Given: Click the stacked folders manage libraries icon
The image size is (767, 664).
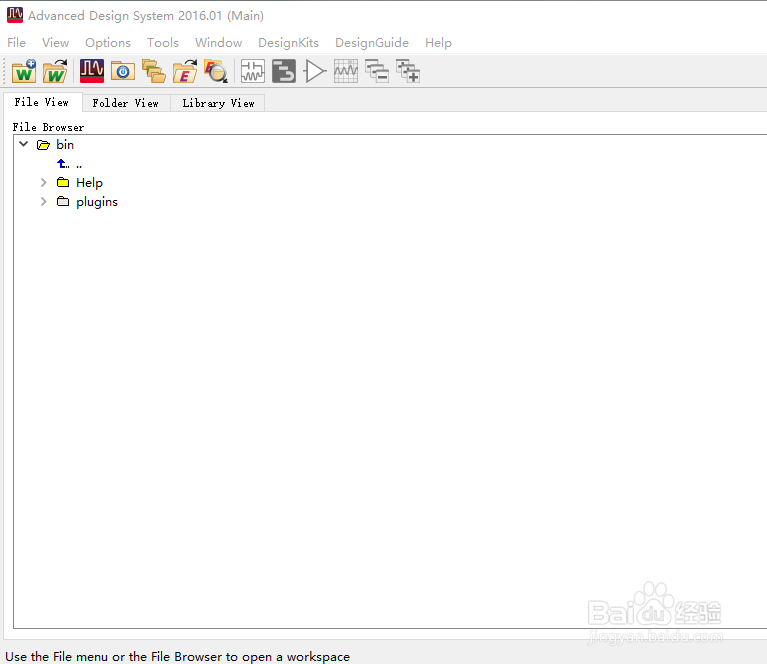Looking at the screenshot, I should [x=154, y=71].
